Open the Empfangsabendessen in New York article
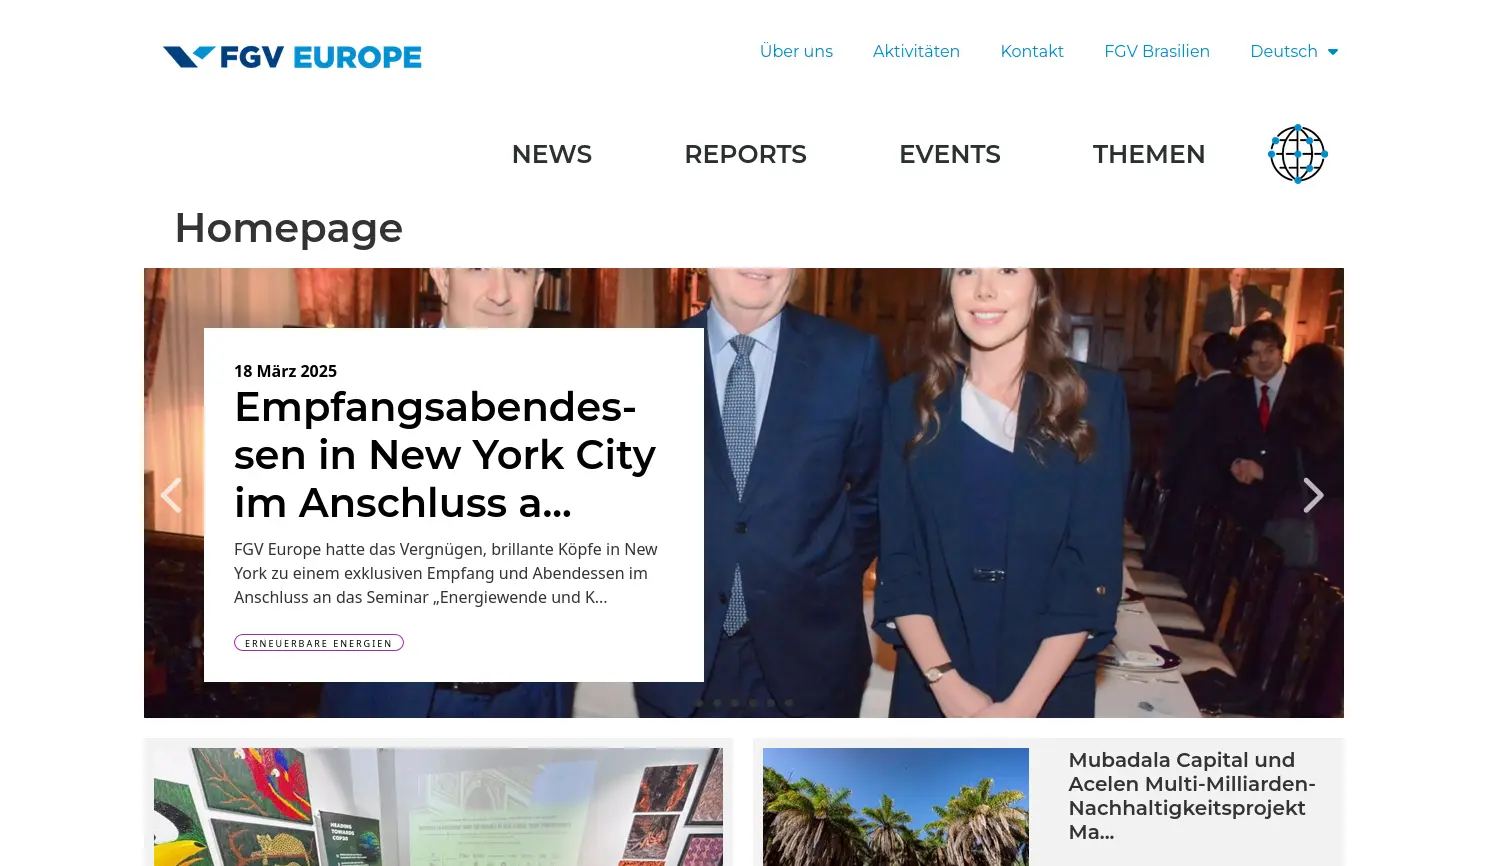The image size is (1500, 866). [444, 454]
